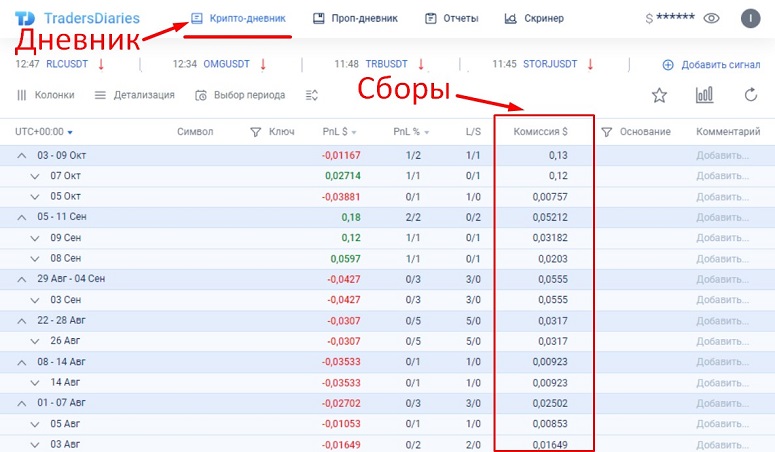Screen dimensions: 775x452
Task: Click the filter icon beside Ключ column
Action: click(255, 131)
